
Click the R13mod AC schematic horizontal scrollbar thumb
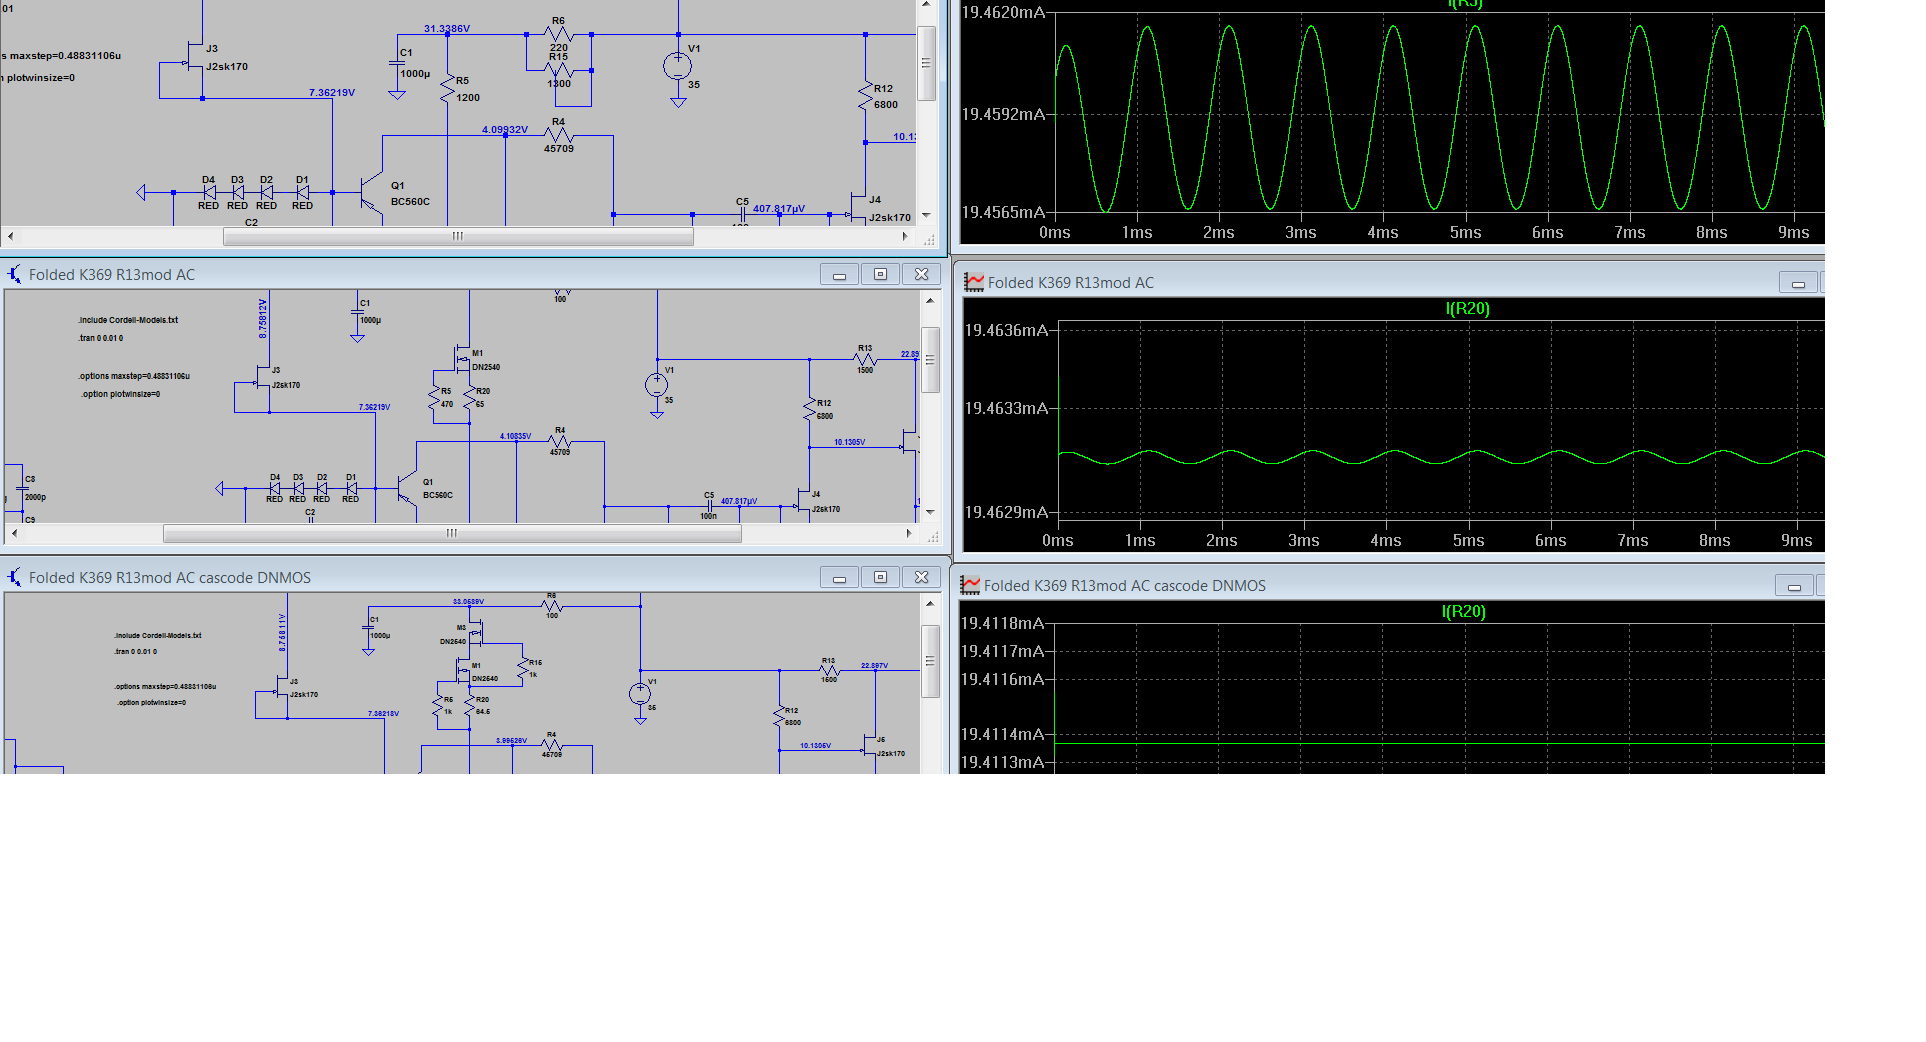452,534
